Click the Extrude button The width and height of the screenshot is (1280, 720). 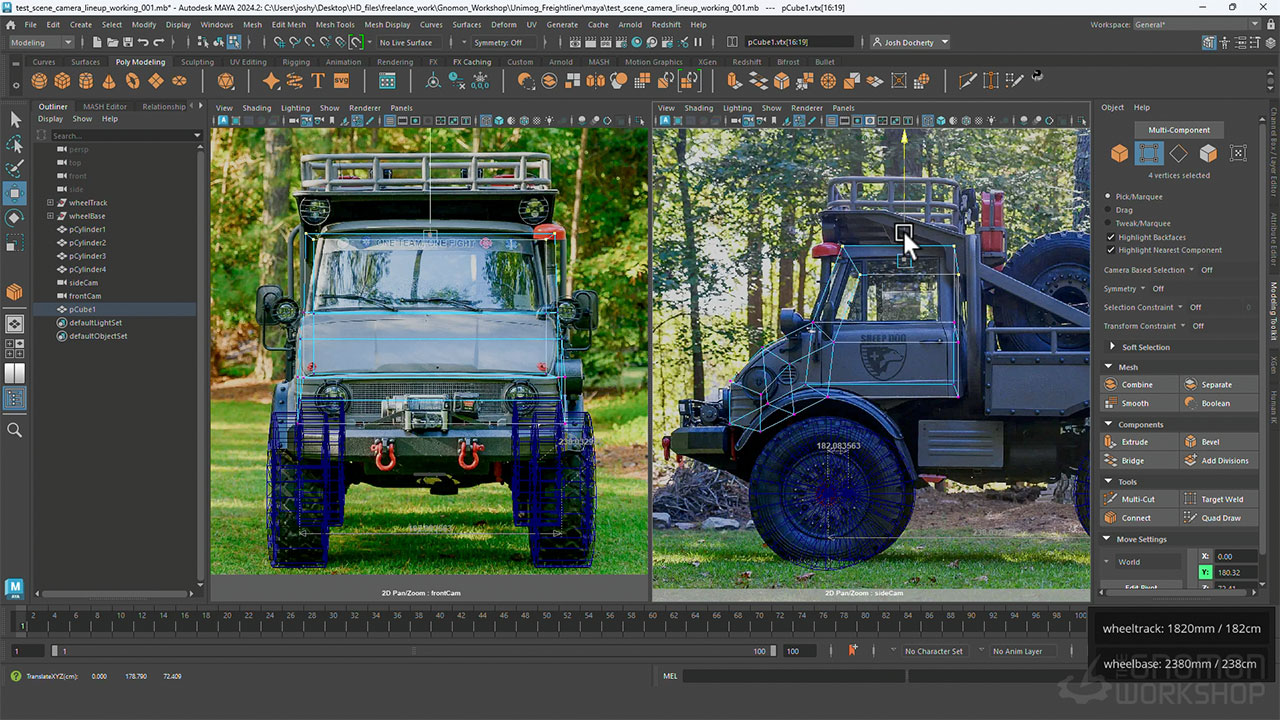pyautogui.click(x=1136, y=442)
